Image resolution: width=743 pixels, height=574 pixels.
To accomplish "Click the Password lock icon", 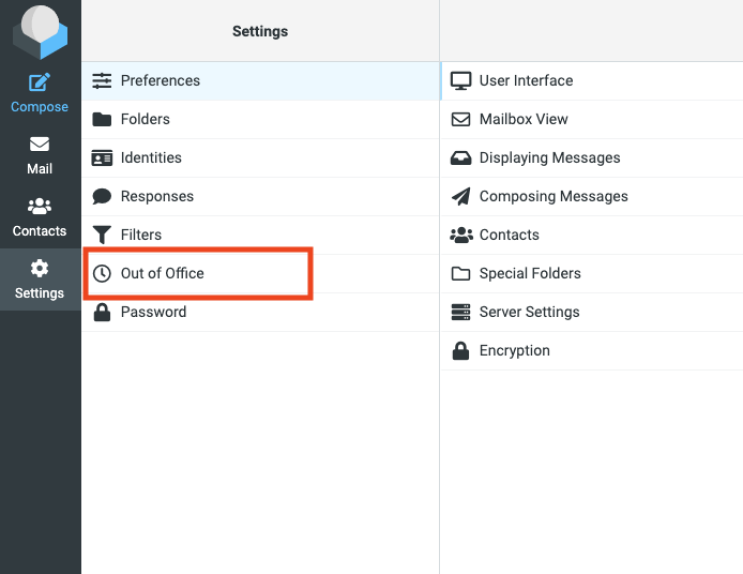I will coord(102,312).
